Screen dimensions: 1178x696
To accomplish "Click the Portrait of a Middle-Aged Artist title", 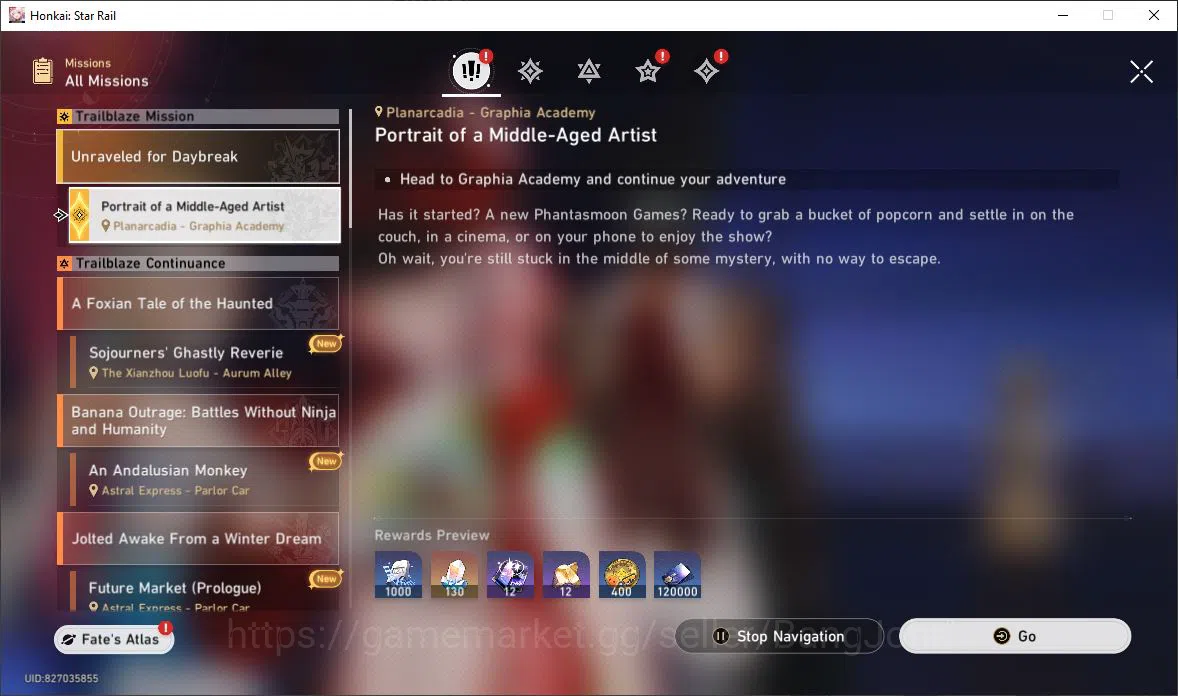I will coord(515,135).
